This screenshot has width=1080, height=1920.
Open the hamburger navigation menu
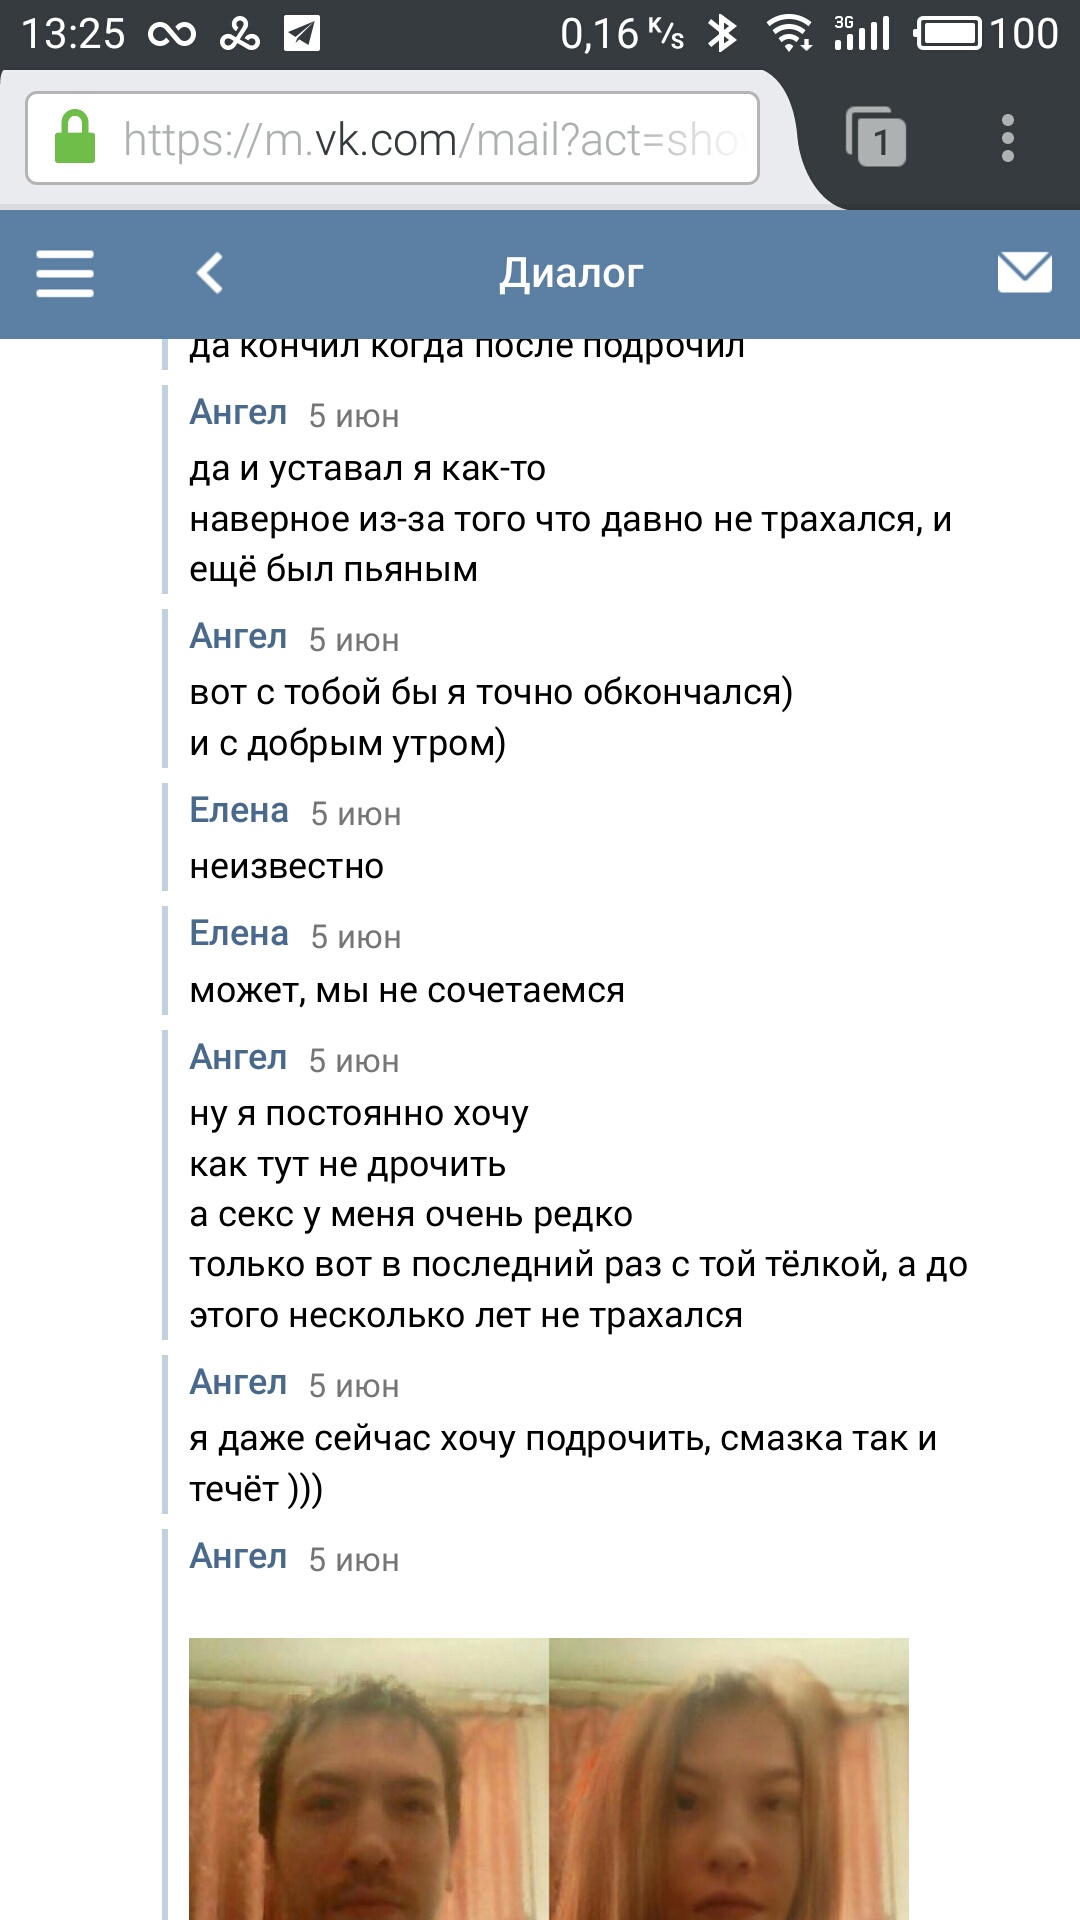[x=65, y=273]
